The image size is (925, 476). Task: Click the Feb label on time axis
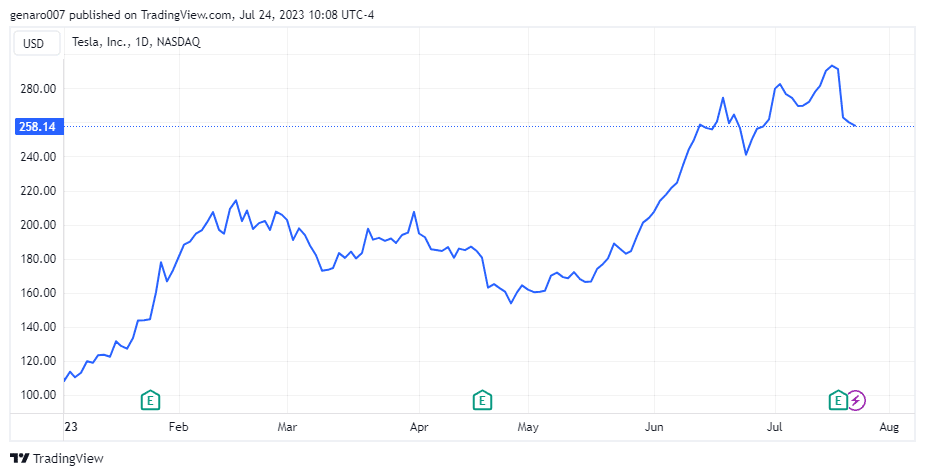click(x=179, y=426)
